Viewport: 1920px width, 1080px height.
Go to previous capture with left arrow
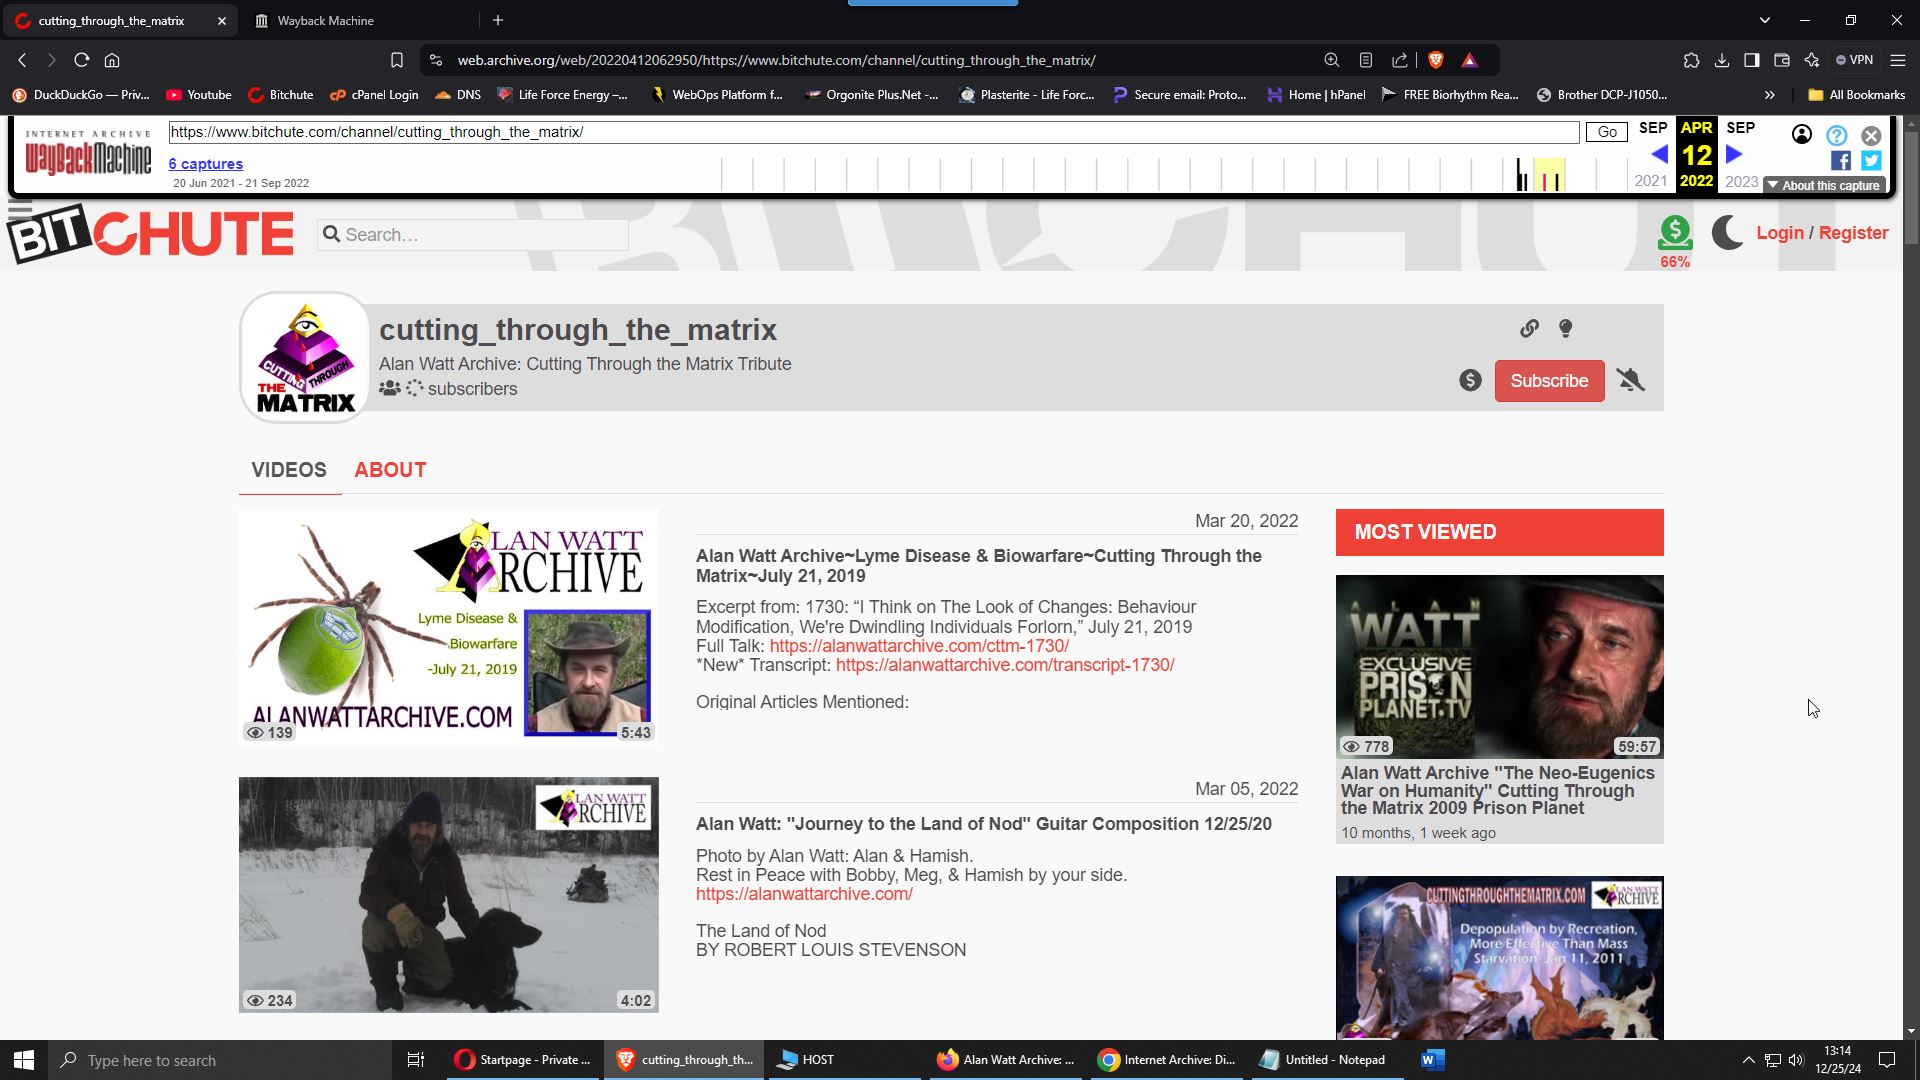coord(1659,154)
